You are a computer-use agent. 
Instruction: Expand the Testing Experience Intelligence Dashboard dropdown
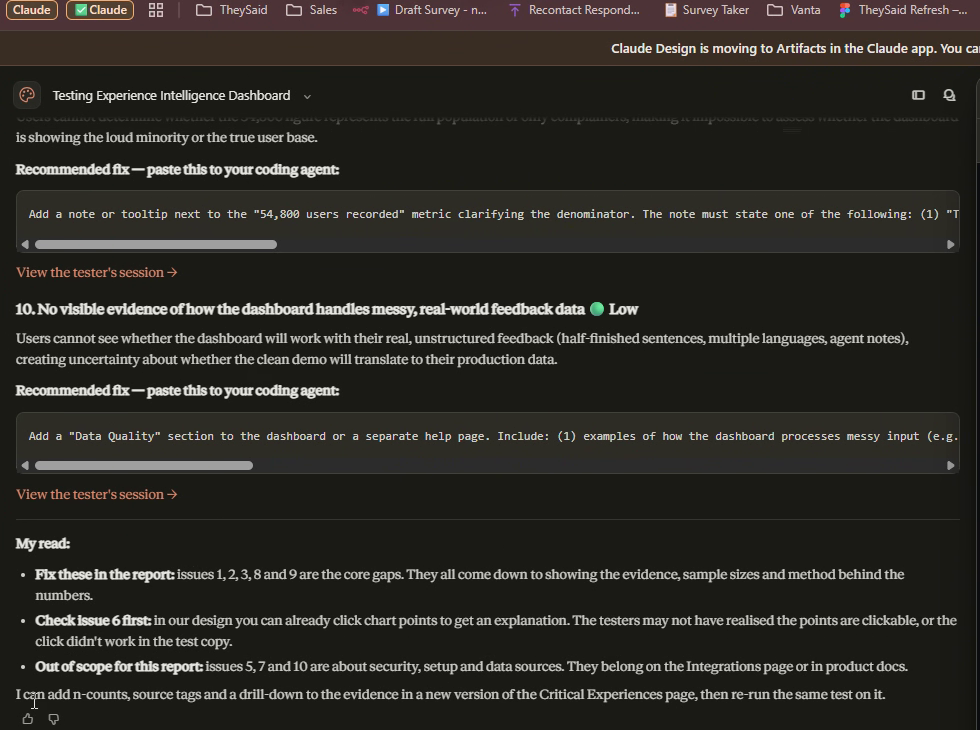(307, 96)
